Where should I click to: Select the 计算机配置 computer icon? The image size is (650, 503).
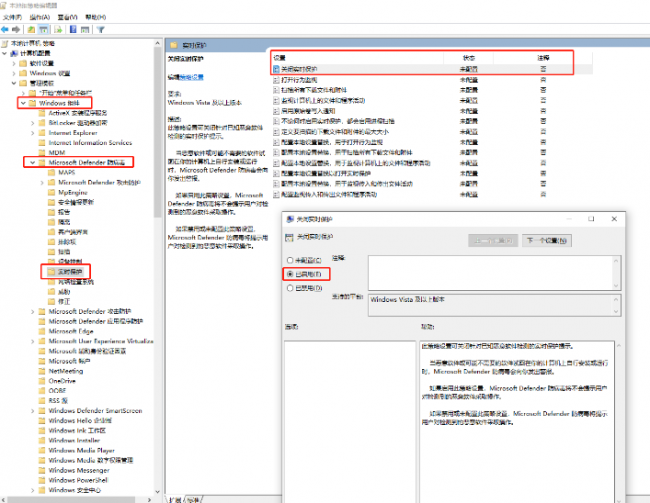coord(14,53)
